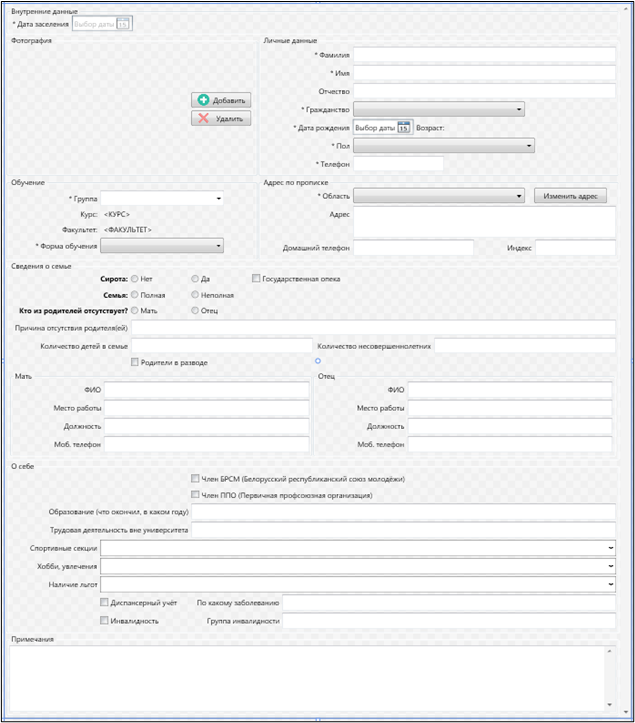Click the Добавить photo button
The width and height of the screenshot is (635, 723).
click(x=221, y=100)
